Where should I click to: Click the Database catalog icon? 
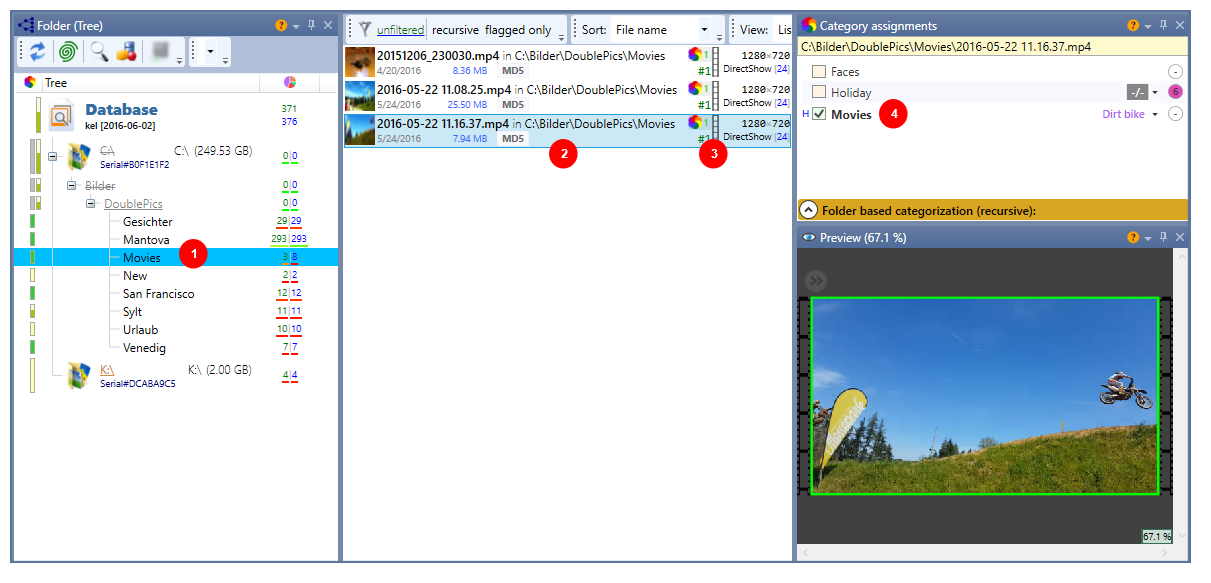[x=62, y=117]
